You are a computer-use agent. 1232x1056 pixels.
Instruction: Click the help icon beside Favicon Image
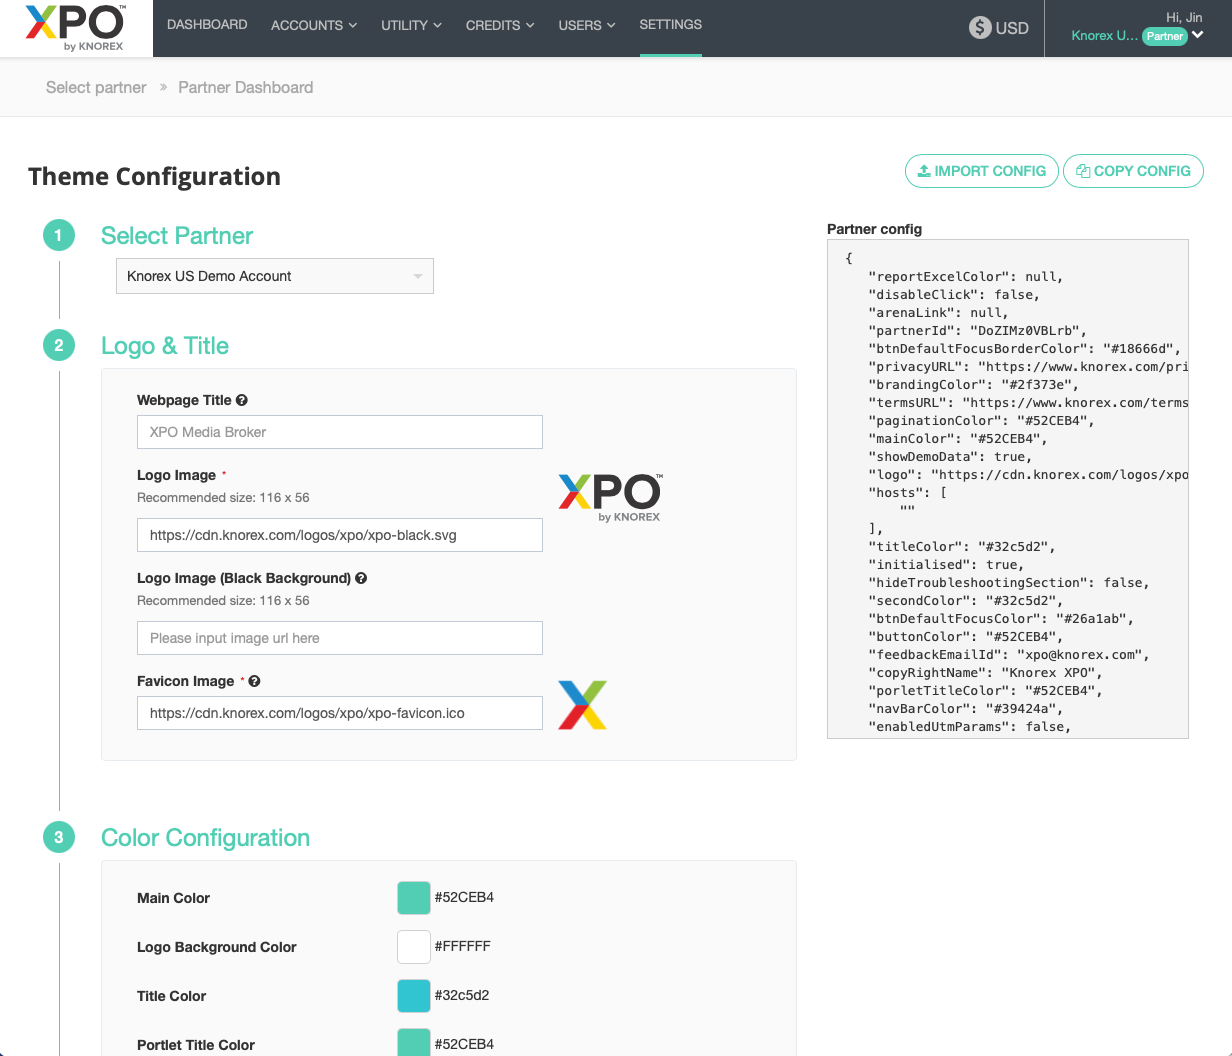point(254,681)
